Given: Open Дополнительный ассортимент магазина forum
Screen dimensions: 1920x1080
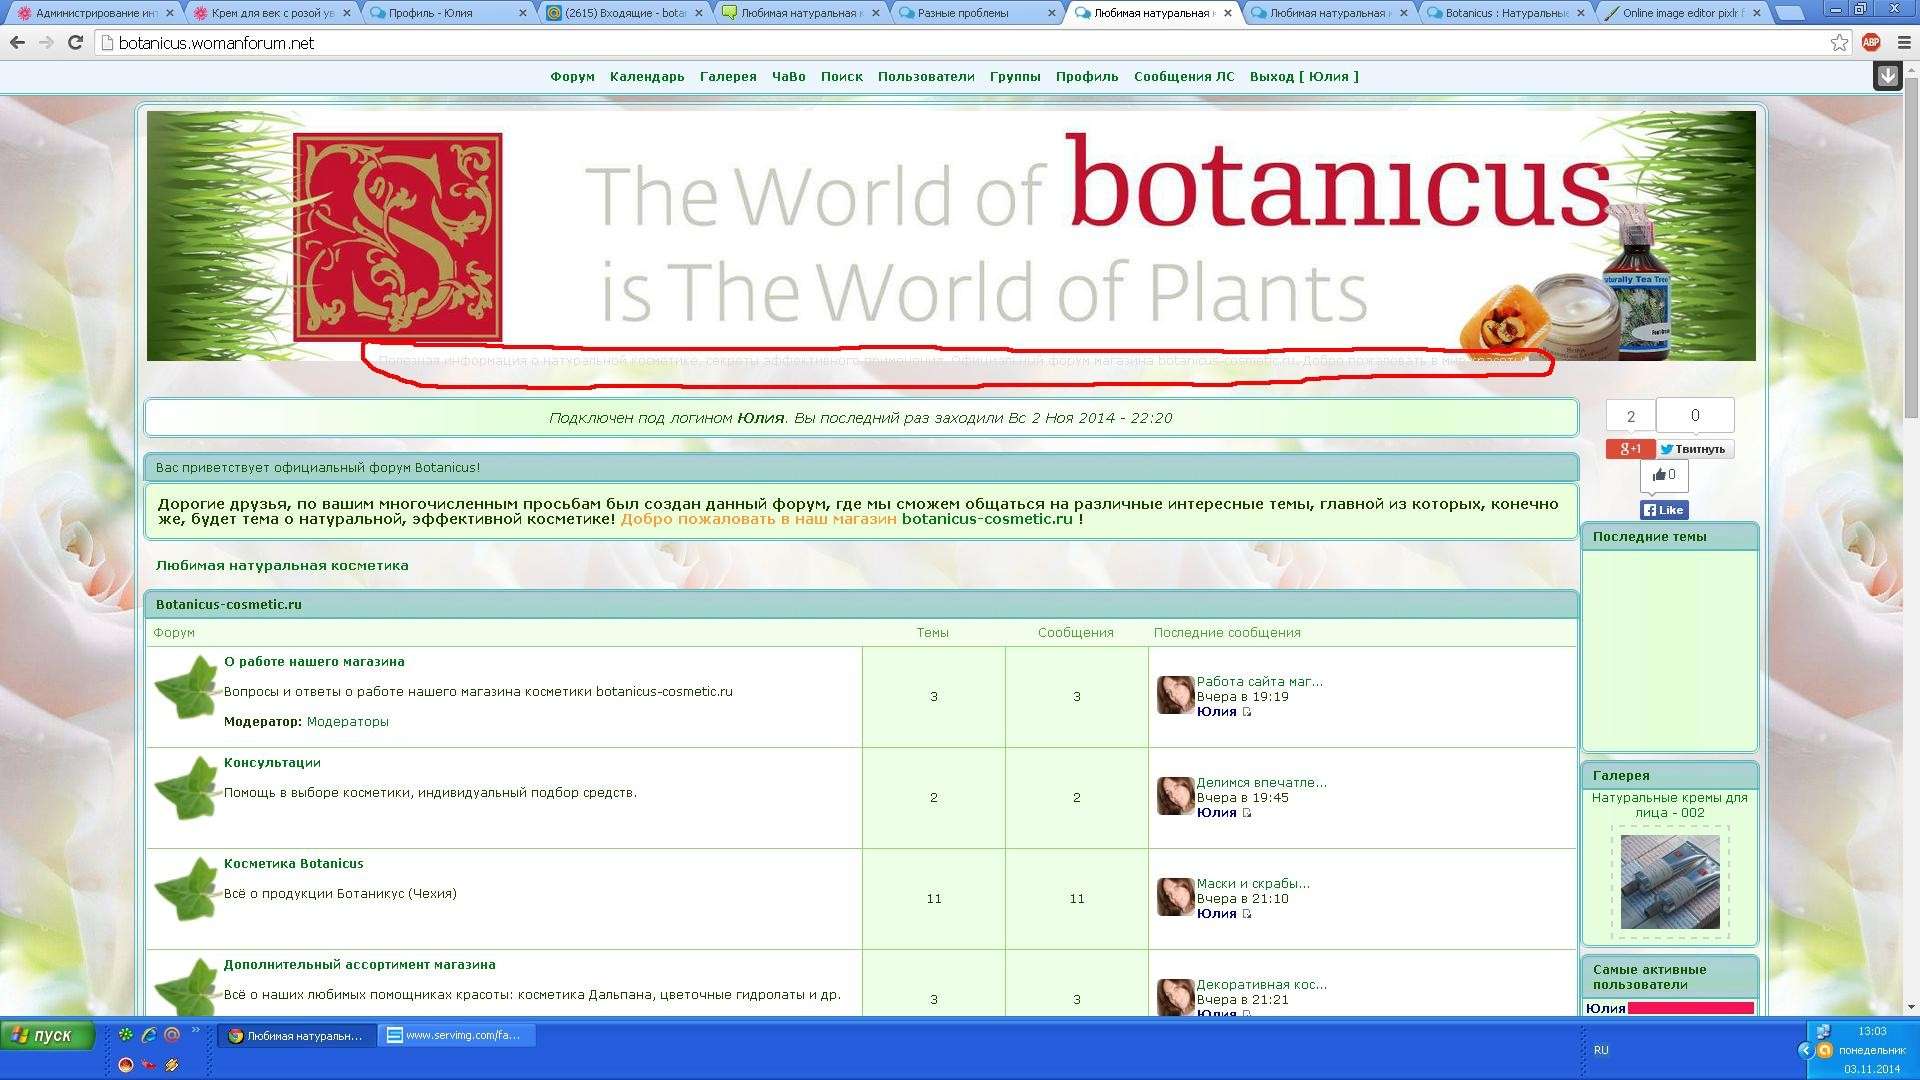Looking at the screenshot, I should coord(359,965).
